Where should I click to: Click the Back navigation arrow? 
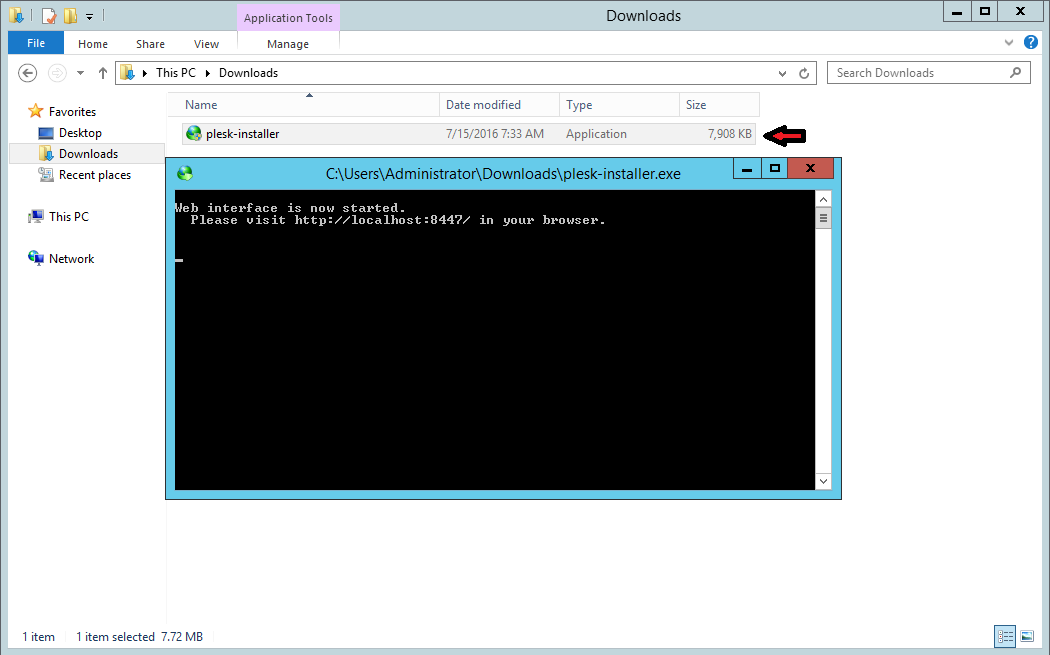[x=27, y=73]
